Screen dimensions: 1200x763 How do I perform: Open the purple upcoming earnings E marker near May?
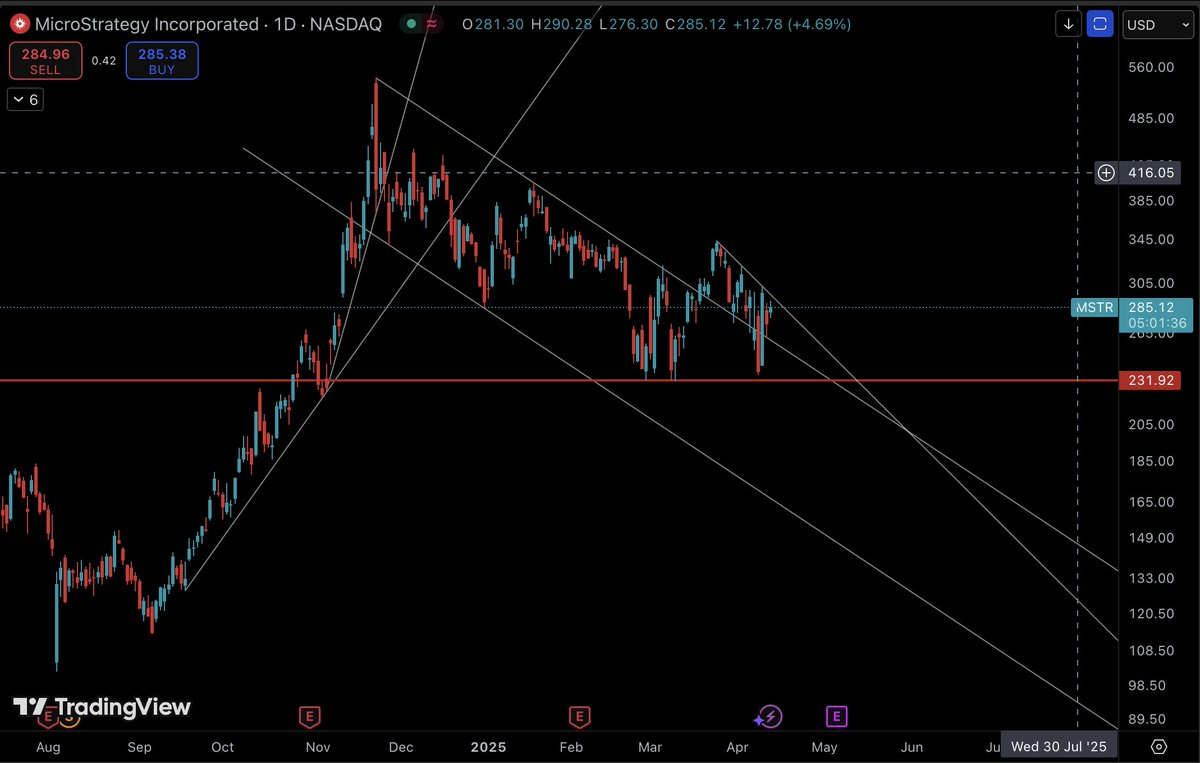coord(836,716)
